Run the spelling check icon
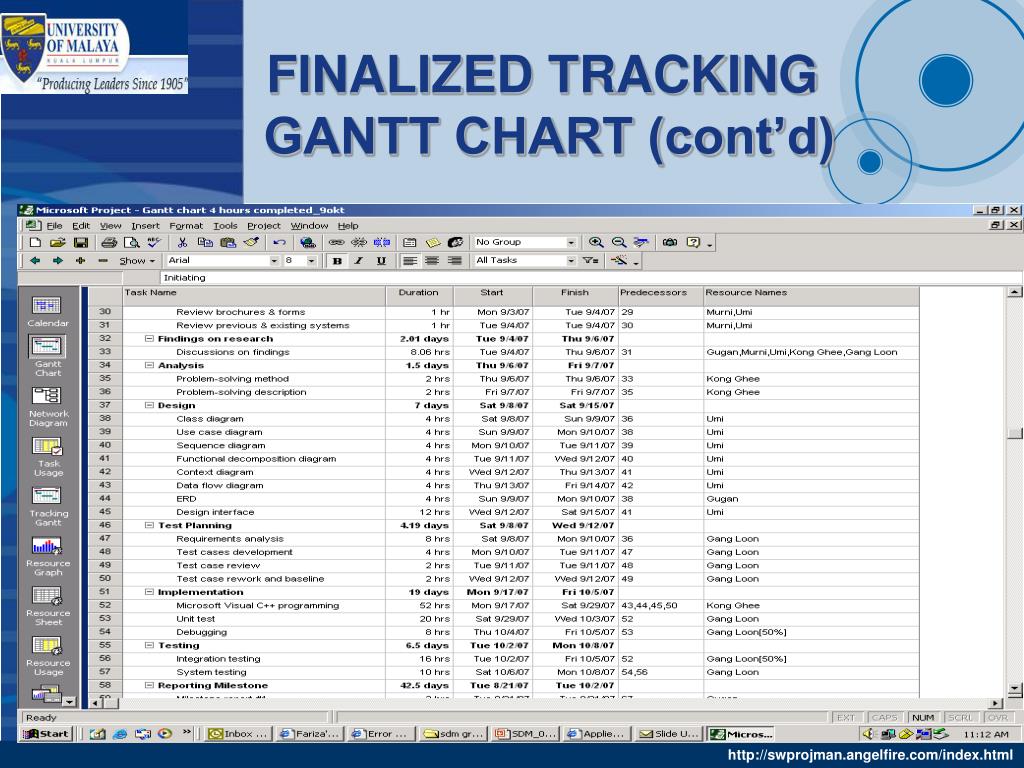Image resolution: width=1024 pixels, height=768 pixels. tap(153, 242)
